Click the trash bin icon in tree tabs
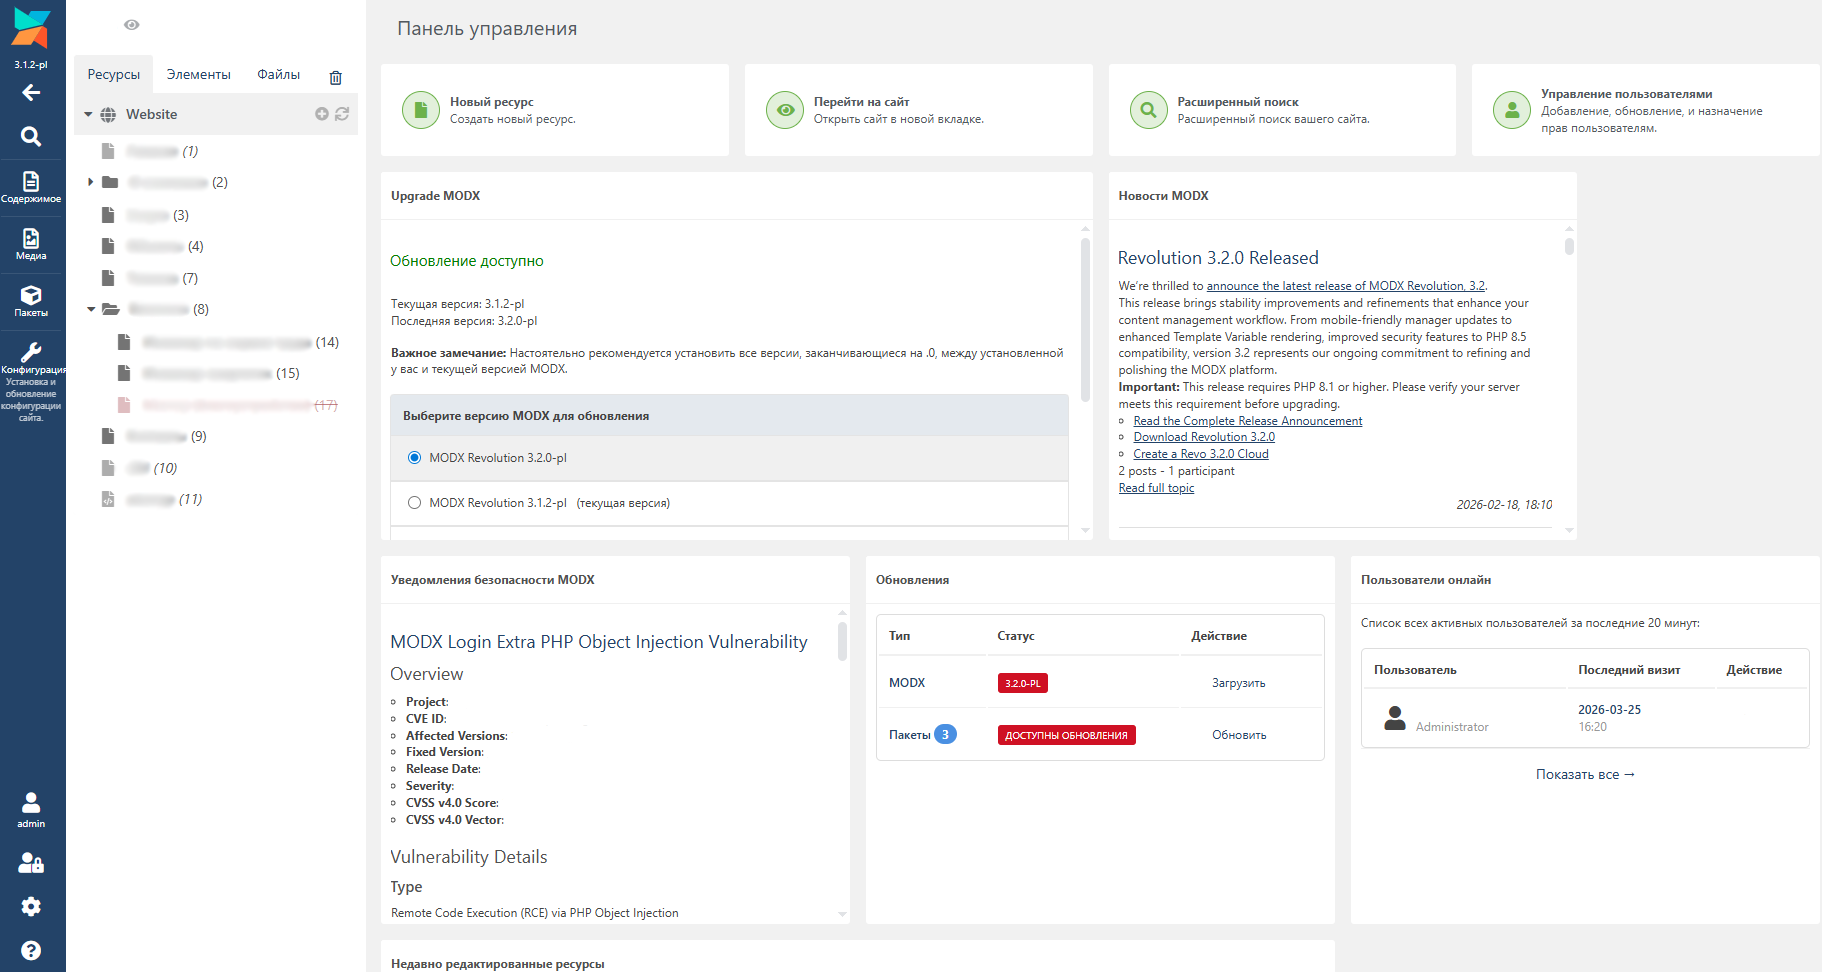 [336, 77]
